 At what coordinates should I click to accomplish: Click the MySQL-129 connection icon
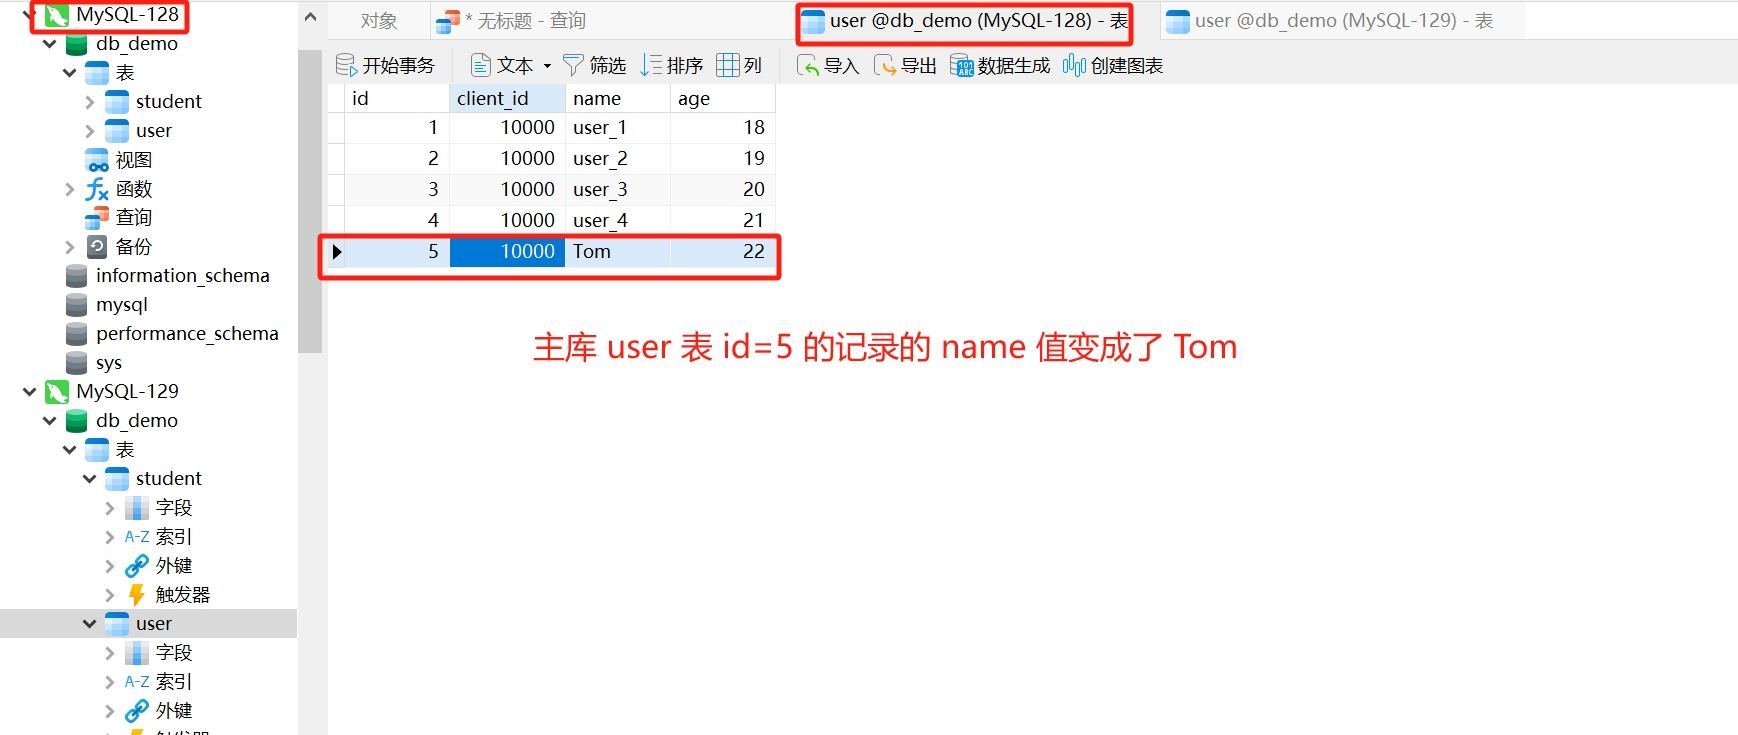57,392
